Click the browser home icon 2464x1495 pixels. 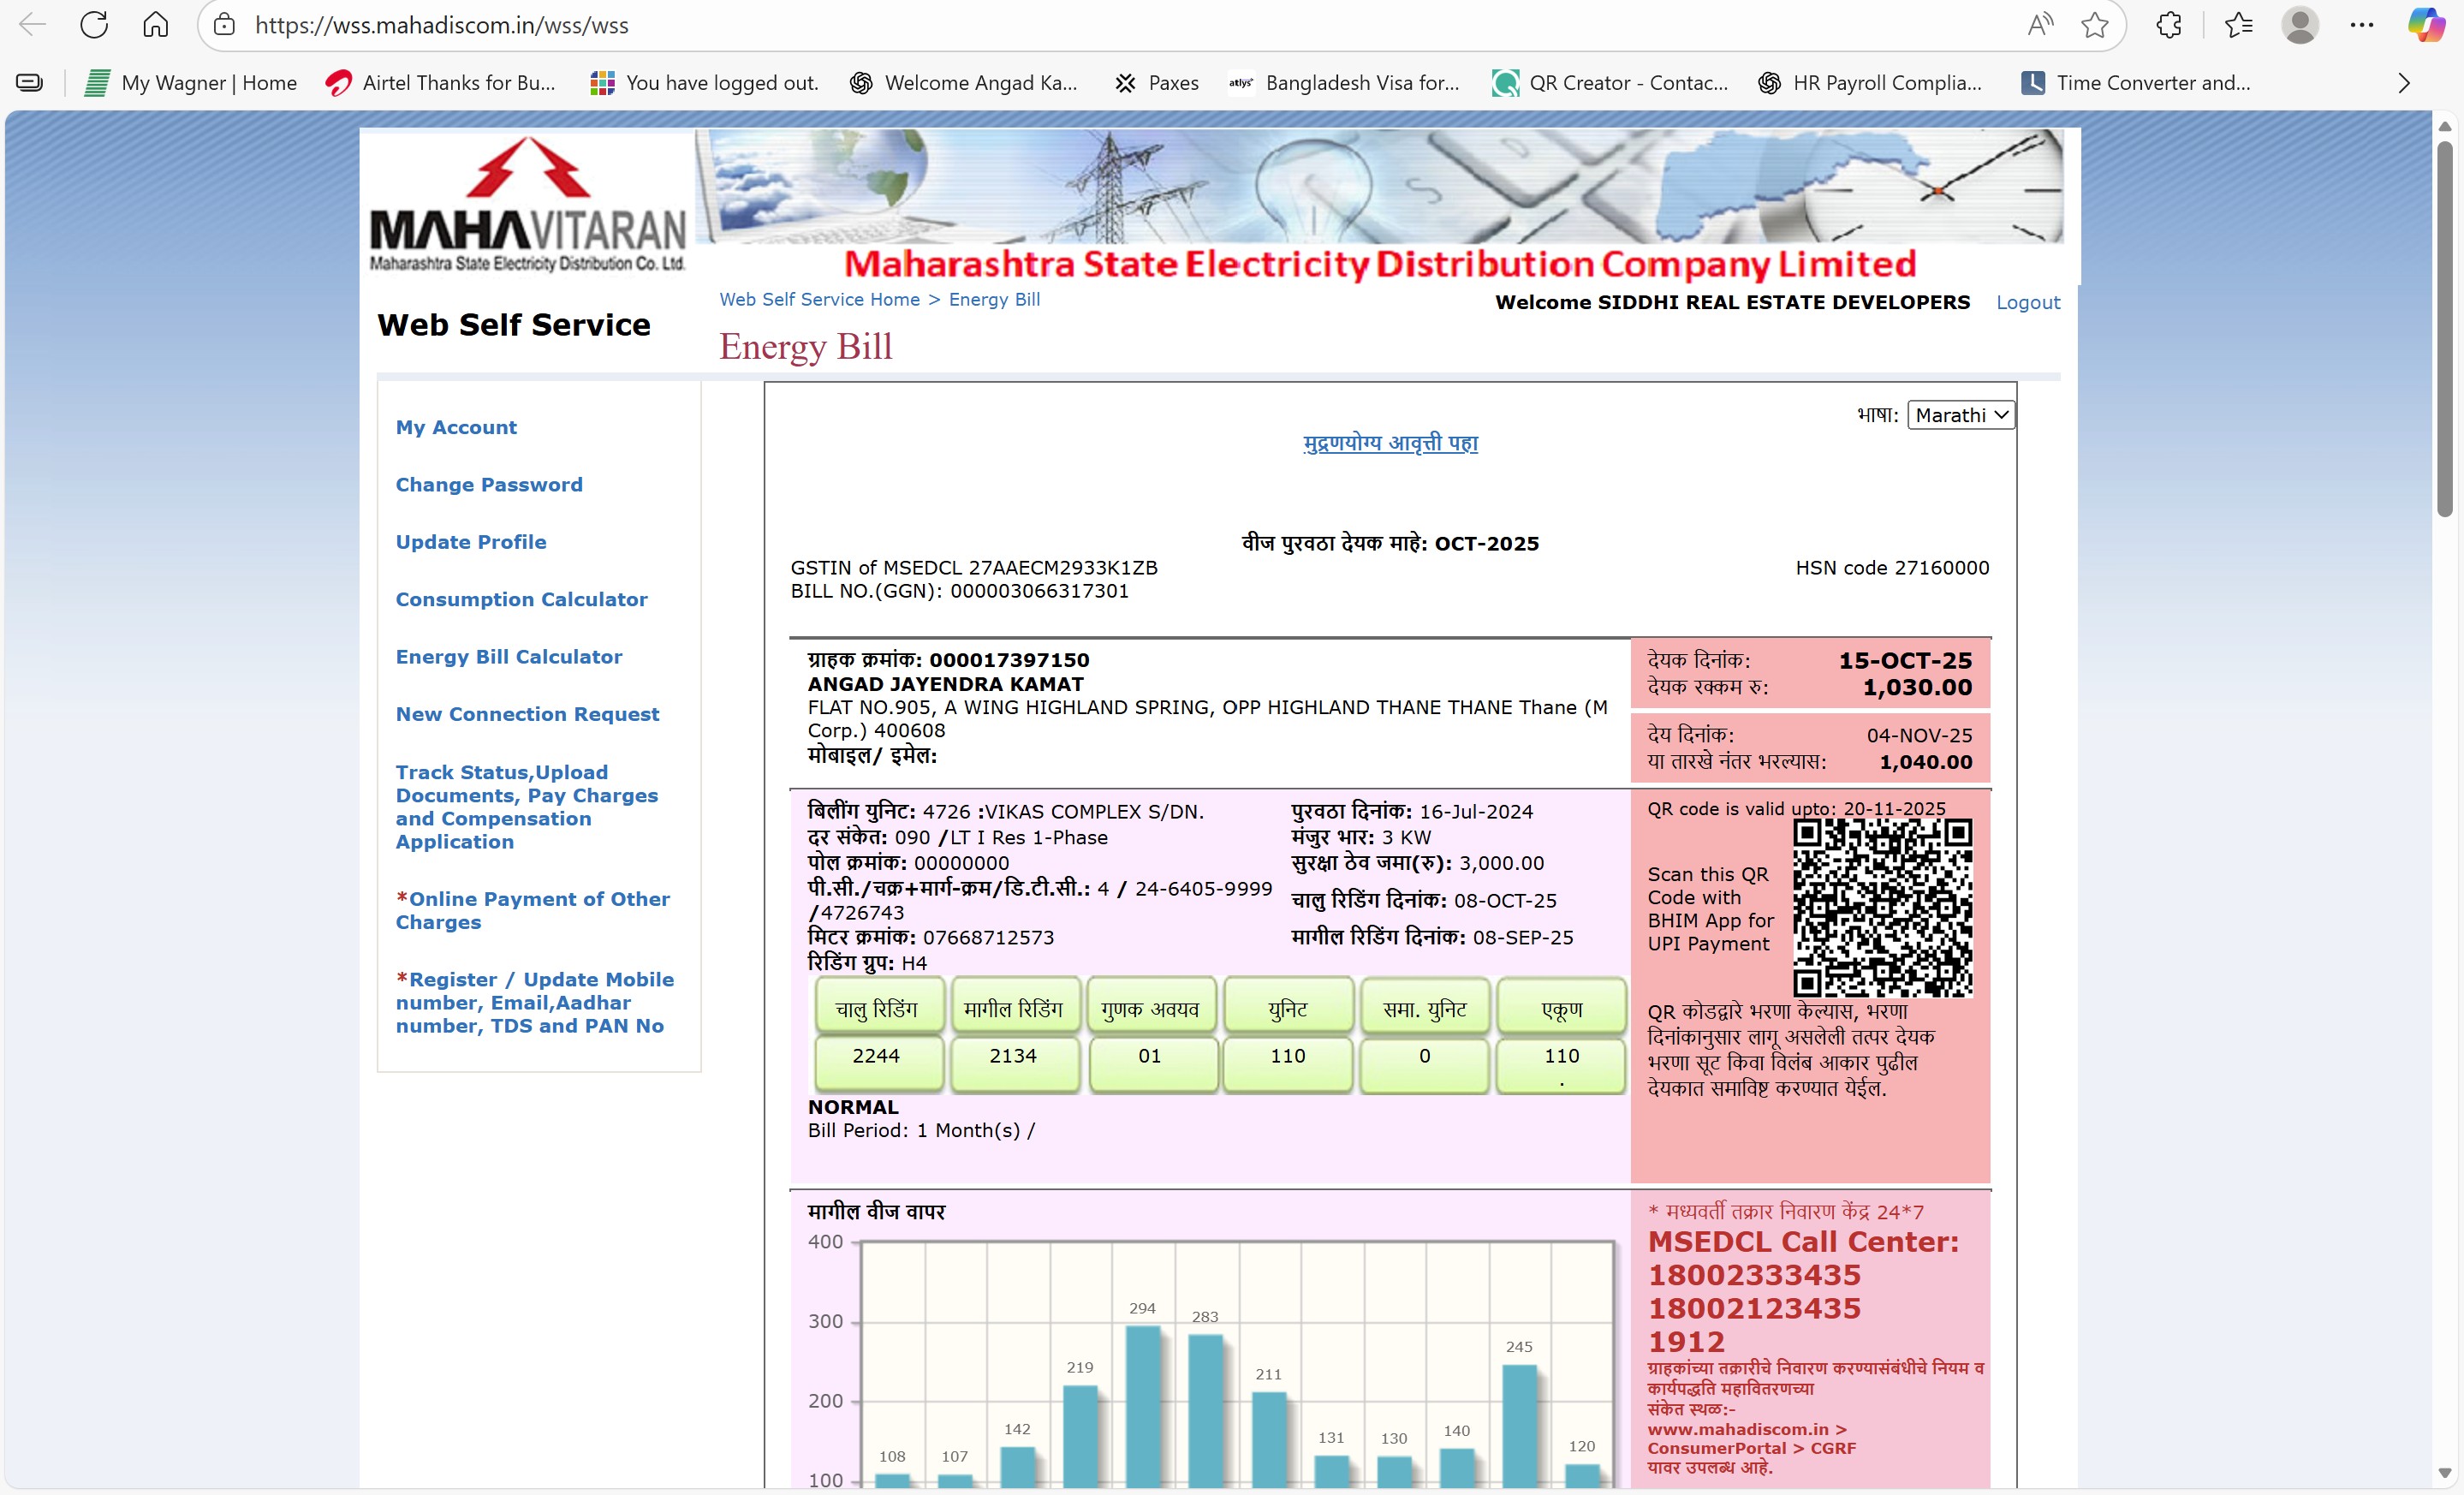click(155, 25)
